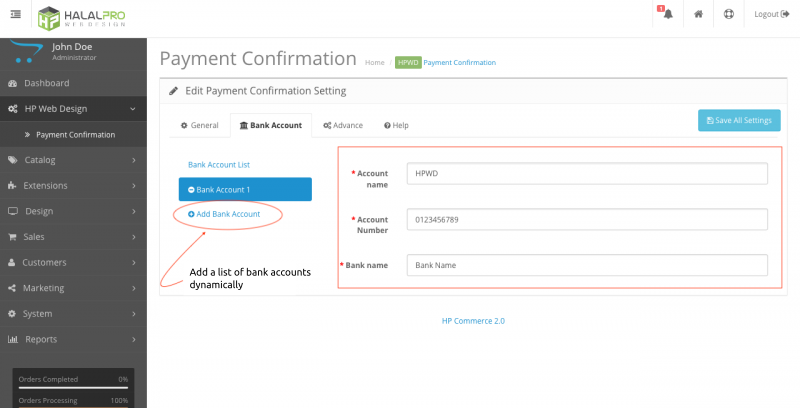Click the globe support icon
The height and width of the screenshot is (408, 800).
[x=728, y=14]
